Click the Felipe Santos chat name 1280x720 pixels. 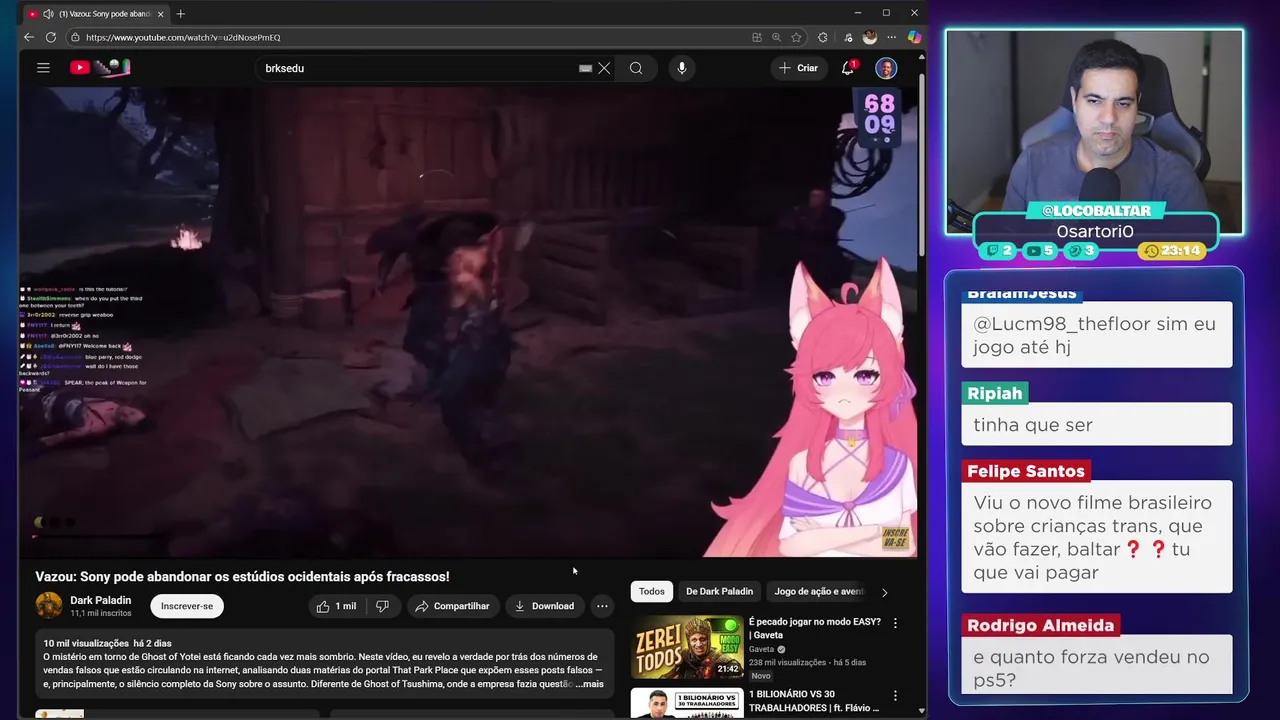tap(1026, 471)
